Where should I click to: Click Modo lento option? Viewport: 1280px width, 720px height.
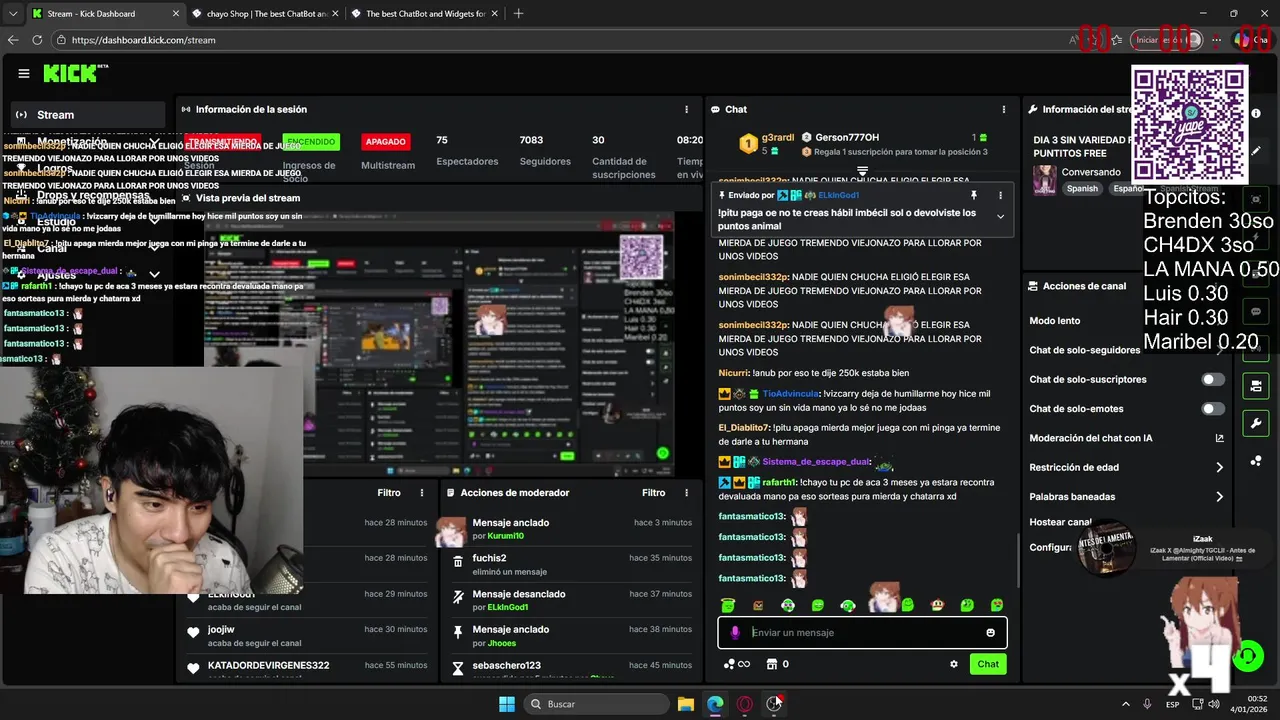coord(1055,321)
